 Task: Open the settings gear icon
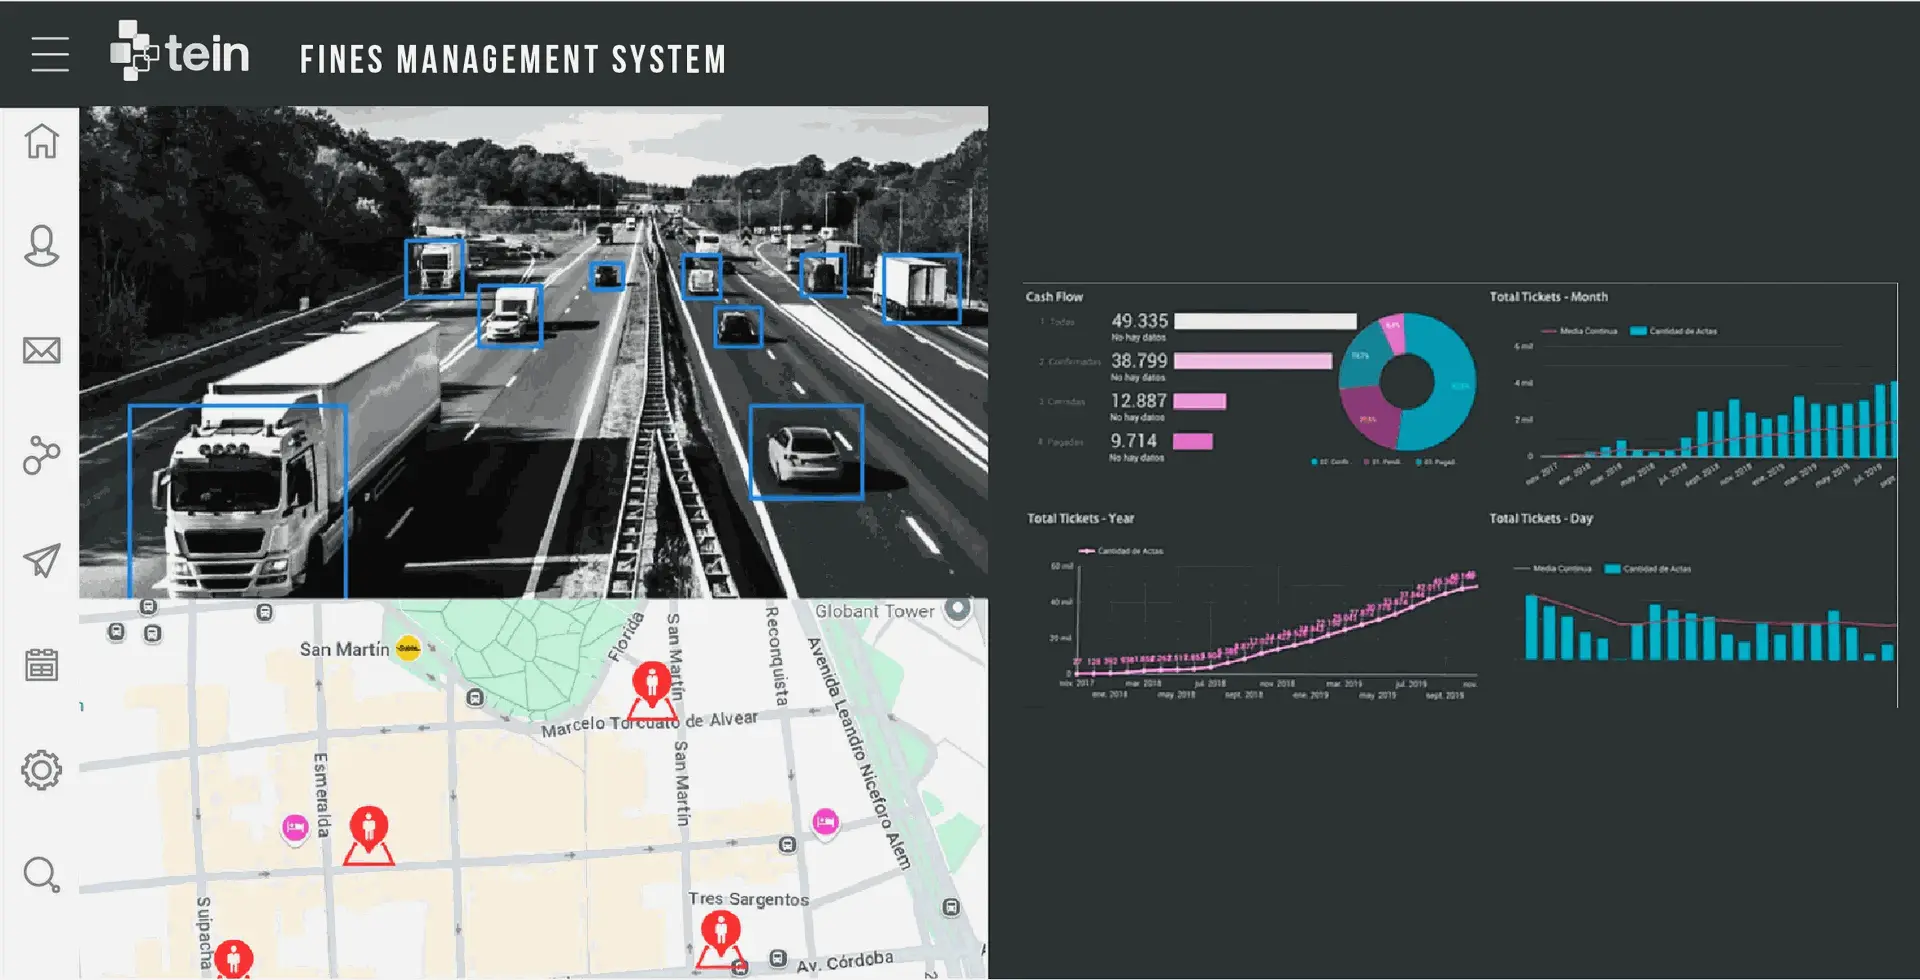[x=42, y=770]
